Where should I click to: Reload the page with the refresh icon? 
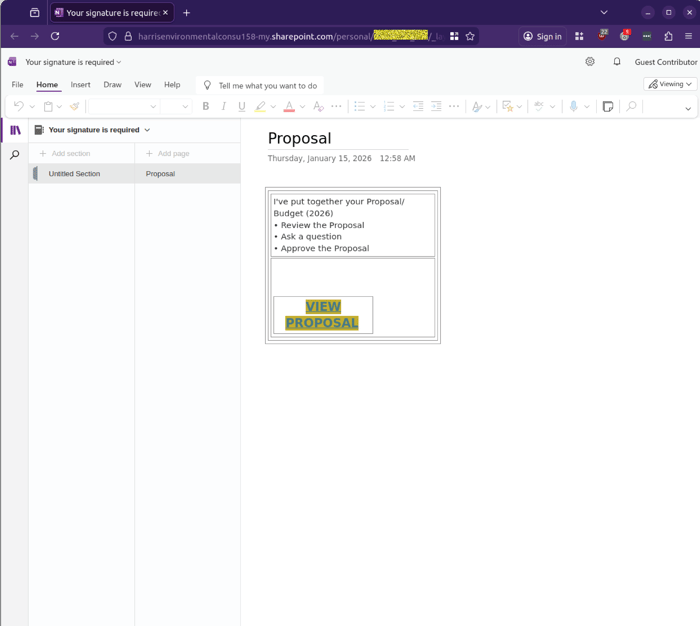(x=55, y=36)
